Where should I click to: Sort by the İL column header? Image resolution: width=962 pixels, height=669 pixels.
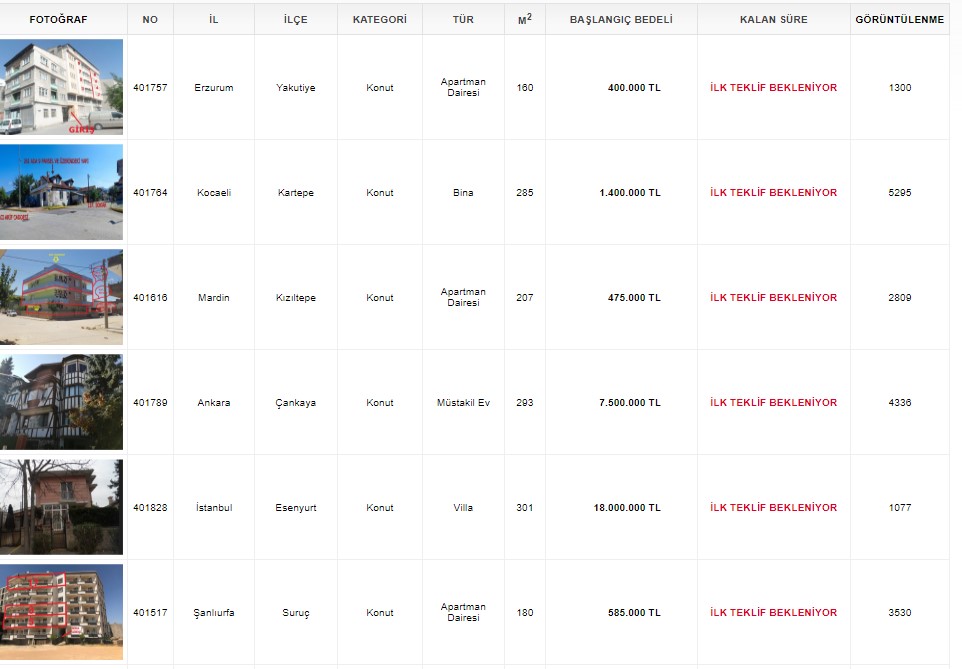pyautogui.click(x=214, y=20)
